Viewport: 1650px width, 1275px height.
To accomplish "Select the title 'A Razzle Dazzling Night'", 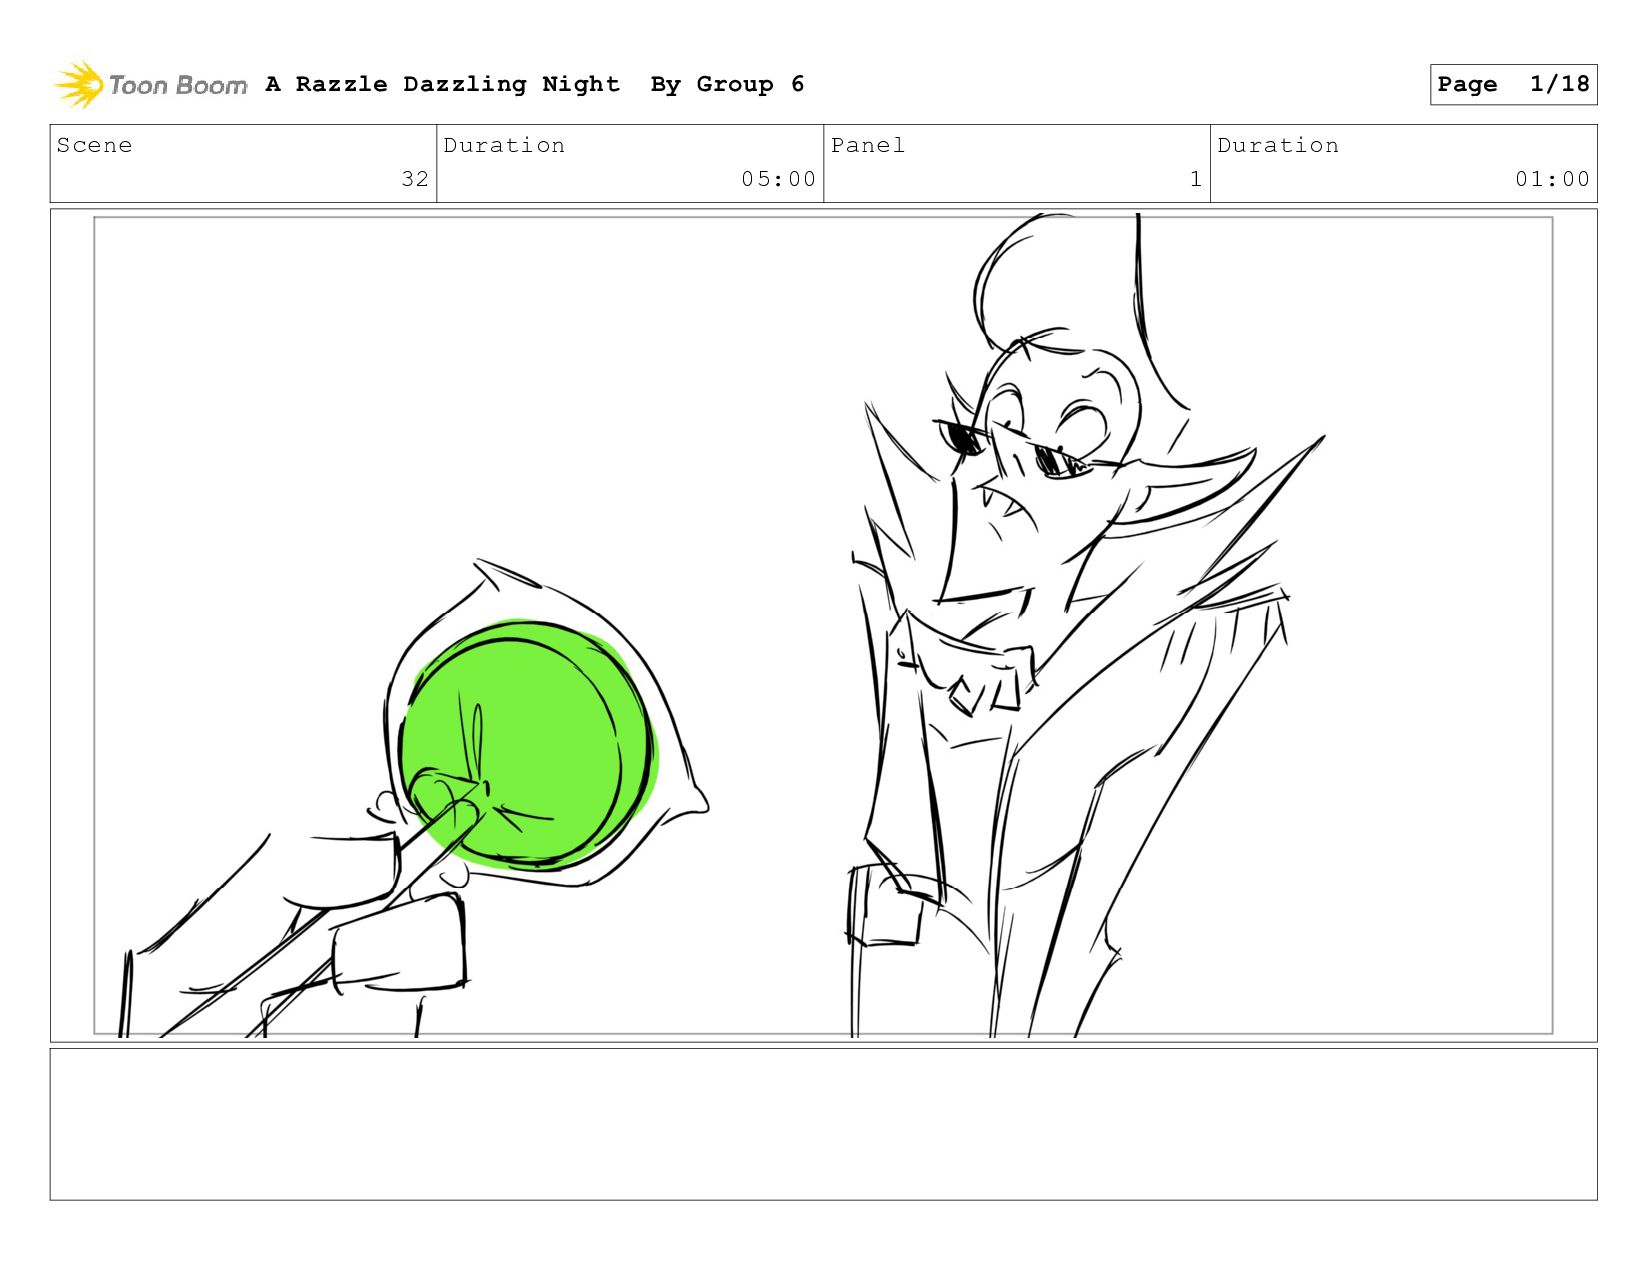I will [x=442, y=84].
